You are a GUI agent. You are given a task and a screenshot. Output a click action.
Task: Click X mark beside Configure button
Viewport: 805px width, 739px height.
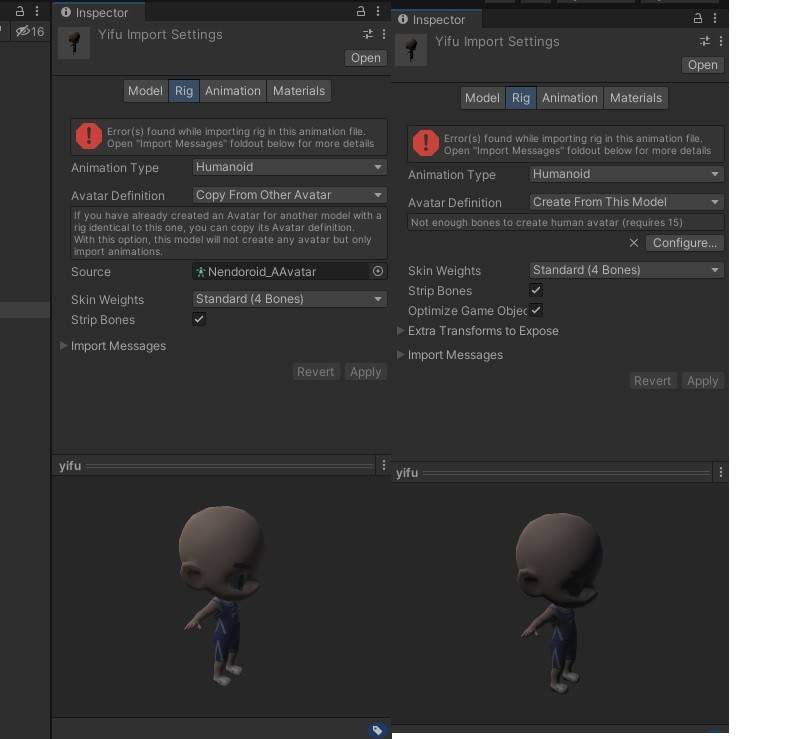[634, 243]
